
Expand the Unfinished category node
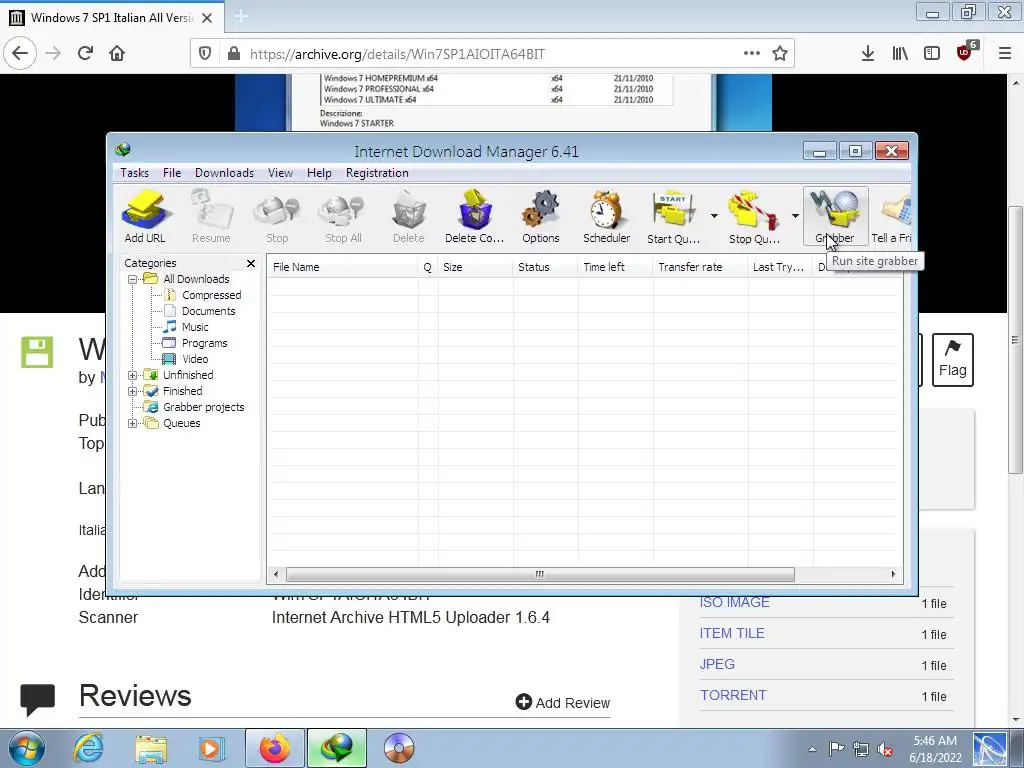pos(132,375)
